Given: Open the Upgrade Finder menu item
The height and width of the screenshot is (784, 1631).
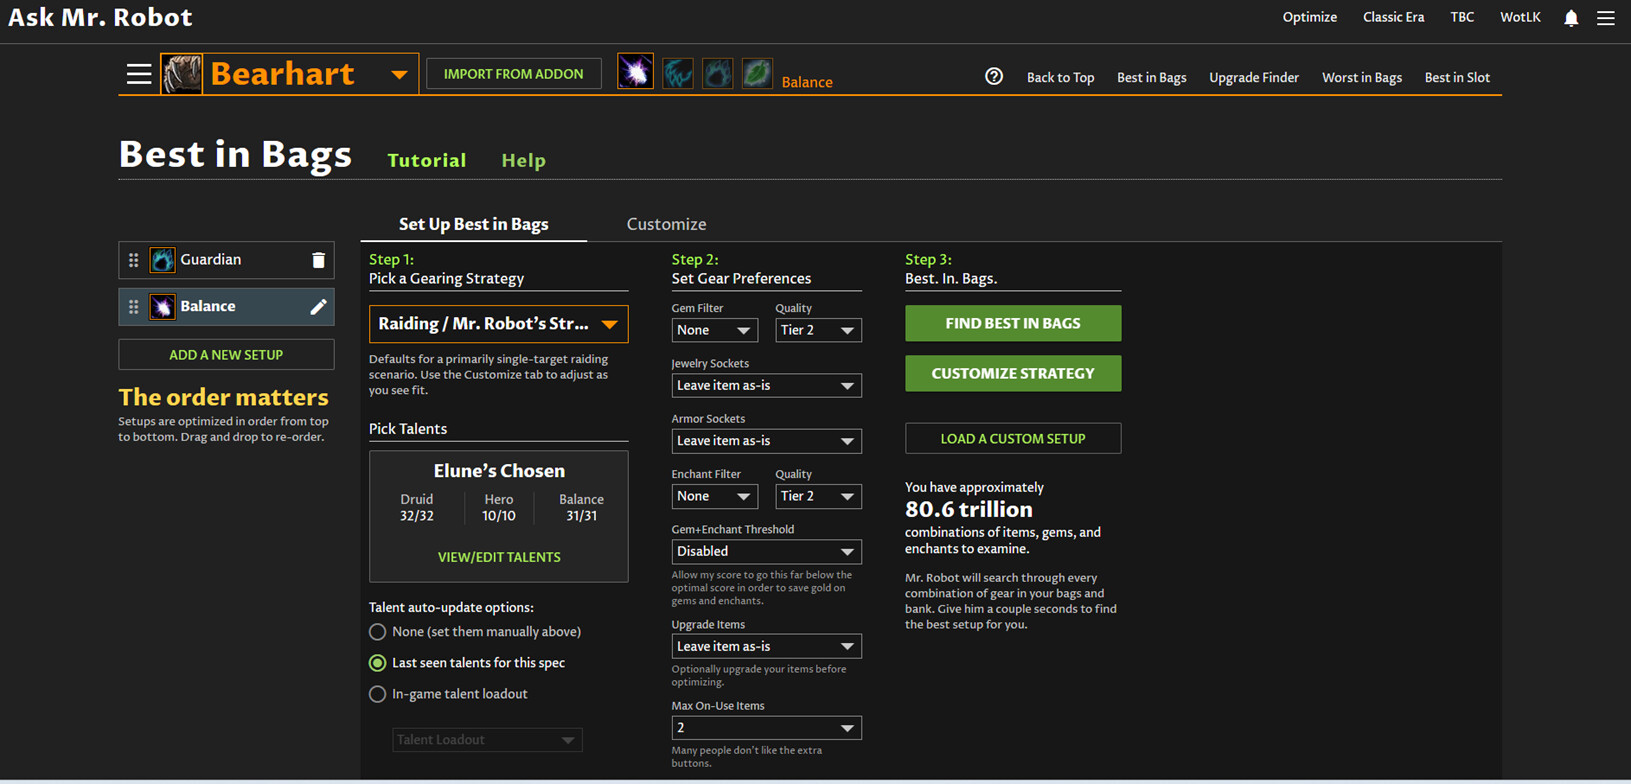Looking at the screenshot, I should point(1253,77).
